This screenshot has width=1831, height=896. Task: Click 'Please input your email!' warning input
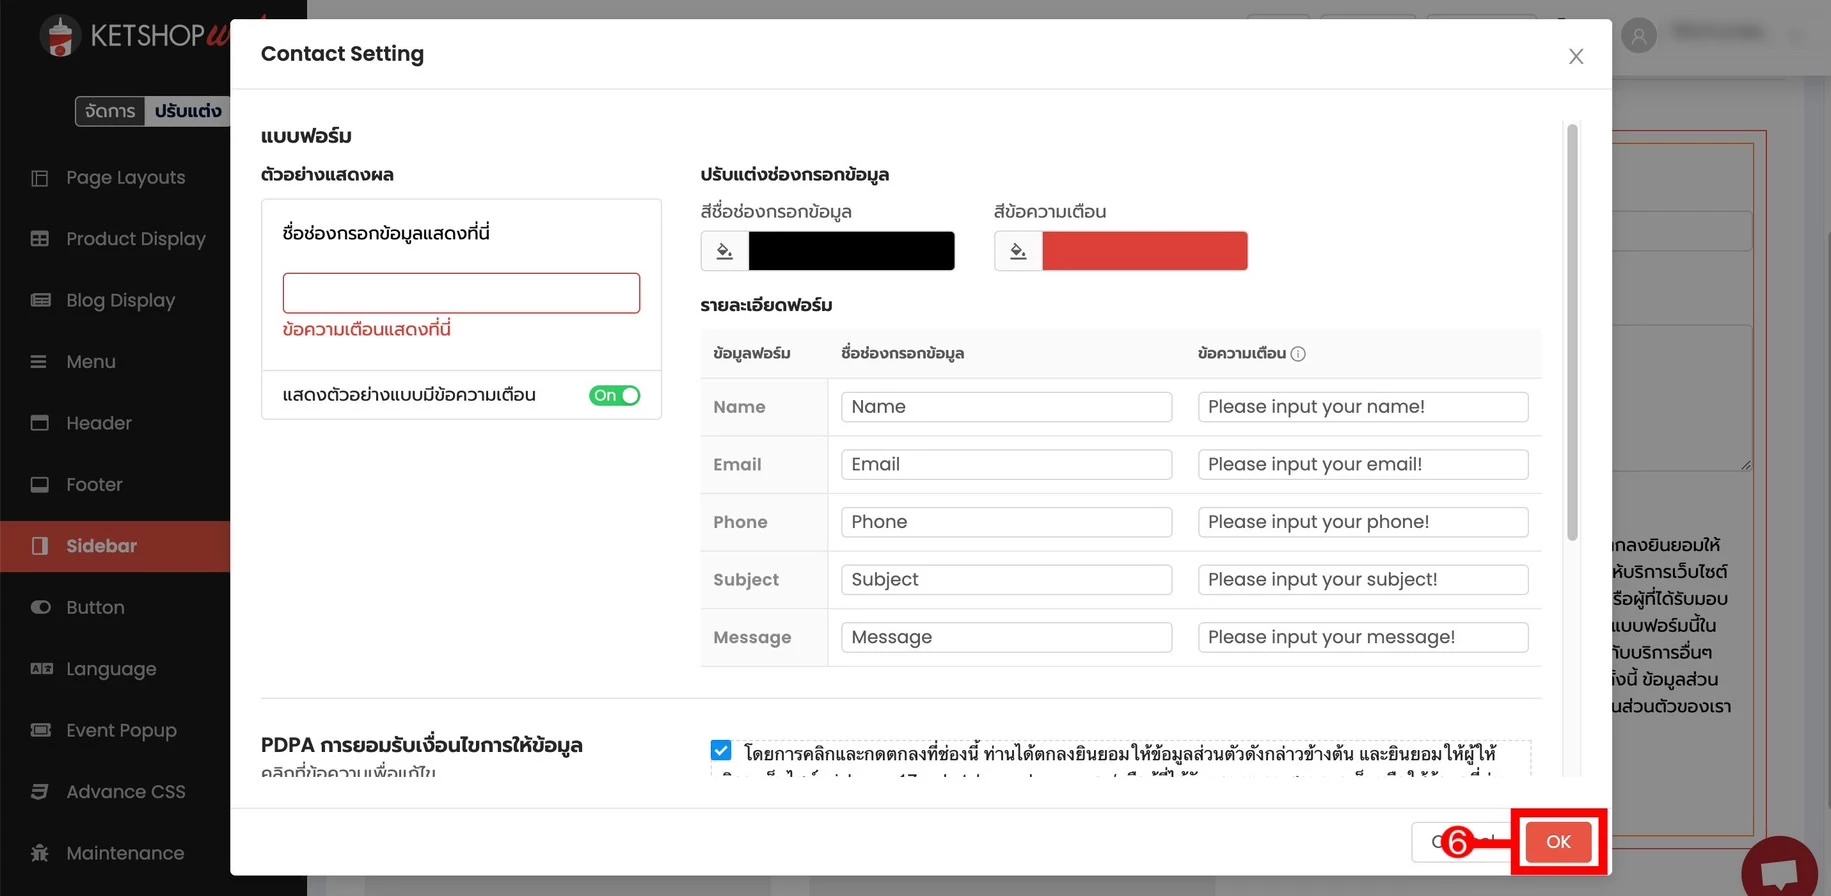coord(1363,465)
